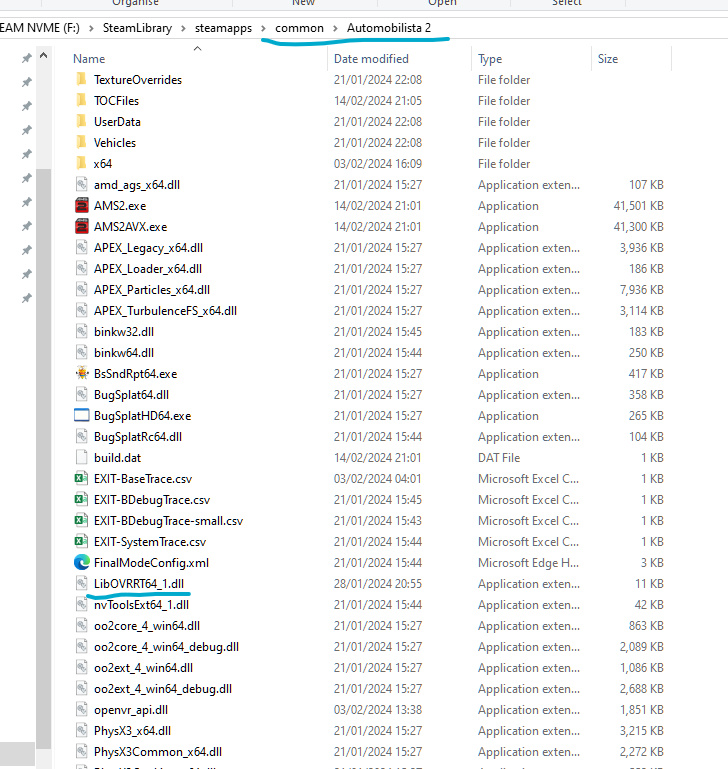Select the oo2core_4_win64_debug.dll file name

(x=166, y=646)
